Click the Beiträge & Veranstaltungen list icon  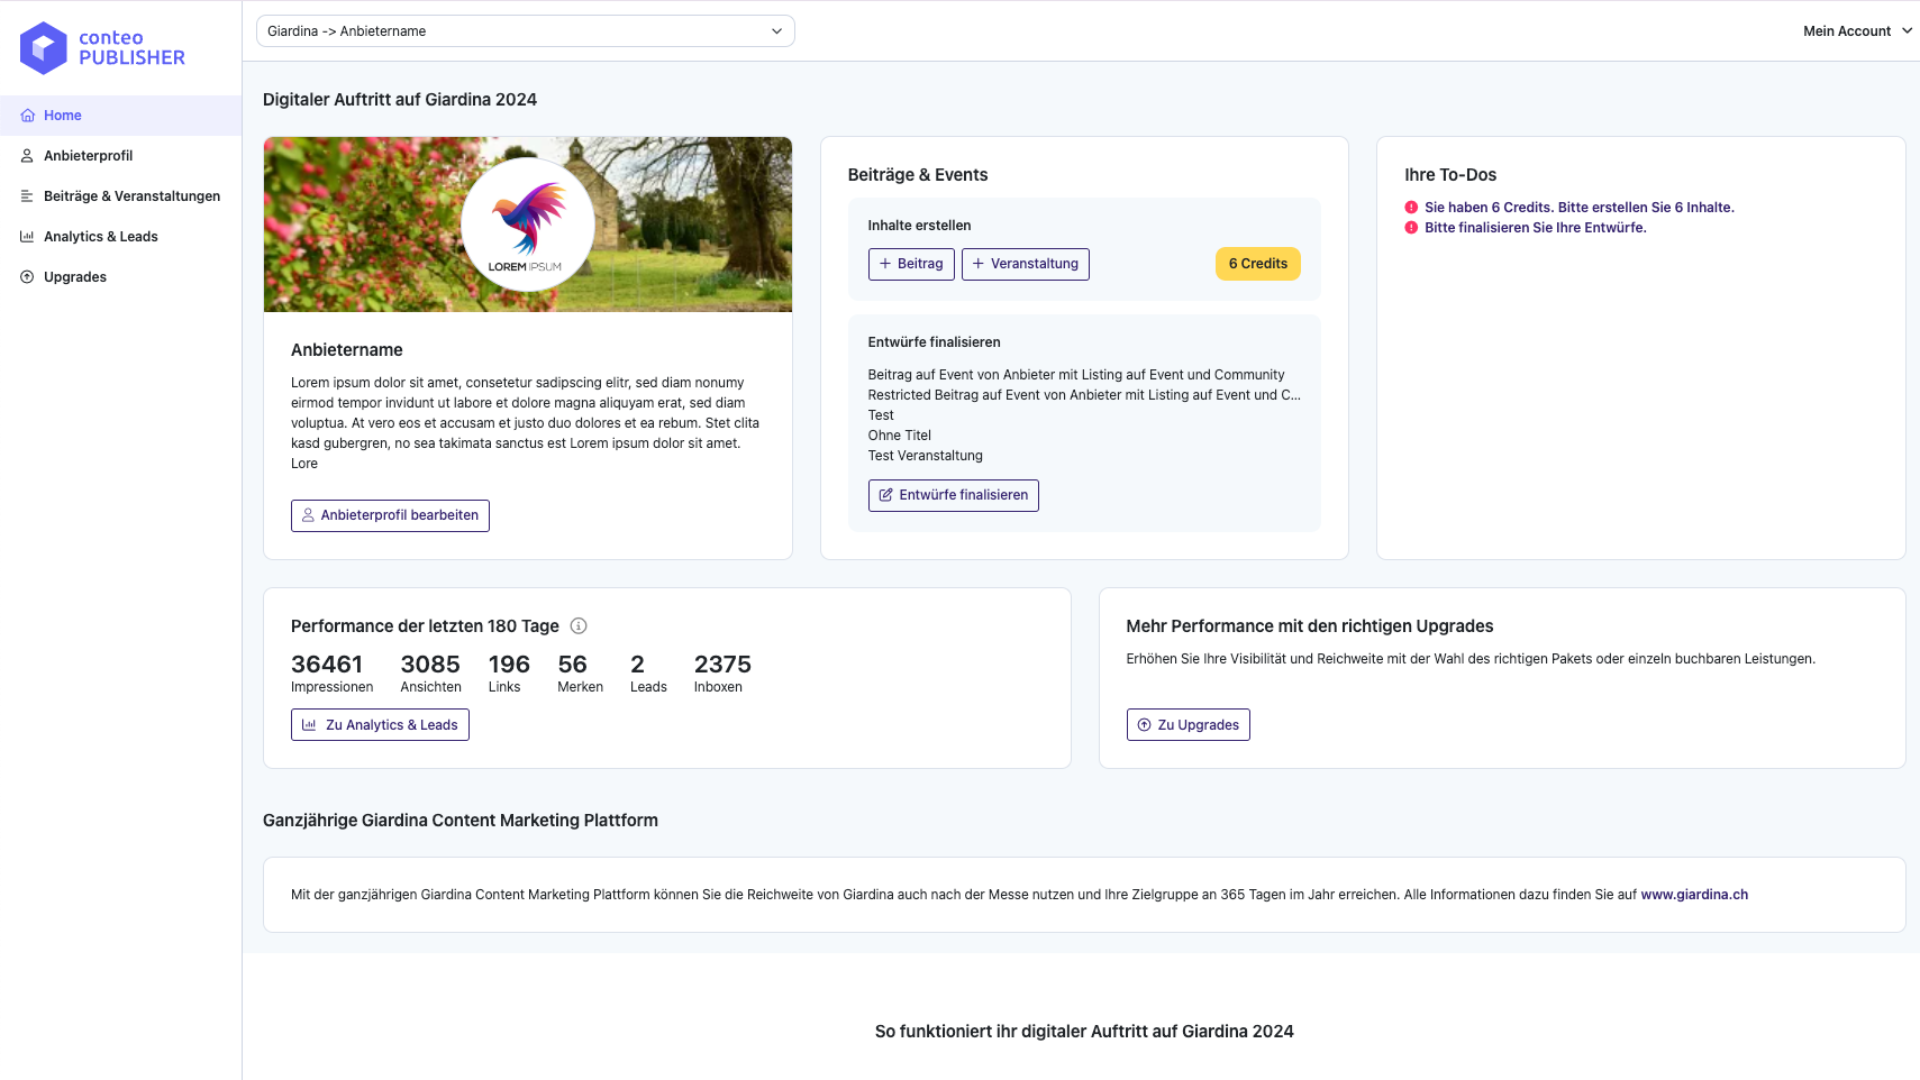coord(27,196)
